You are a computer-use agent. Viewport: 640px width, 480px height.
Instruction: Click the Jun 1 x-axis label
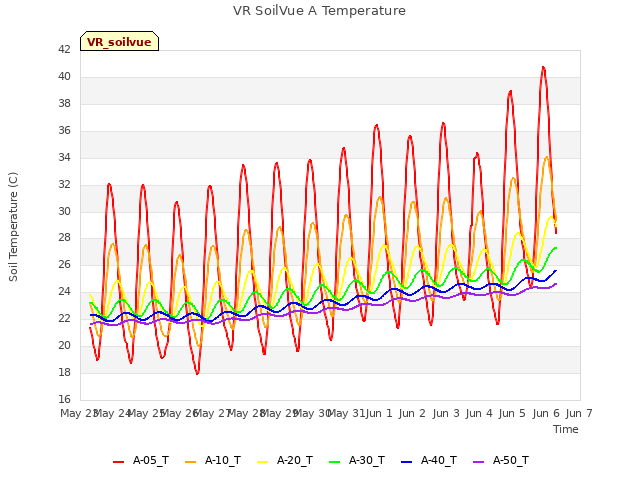(x=379, y=413)
